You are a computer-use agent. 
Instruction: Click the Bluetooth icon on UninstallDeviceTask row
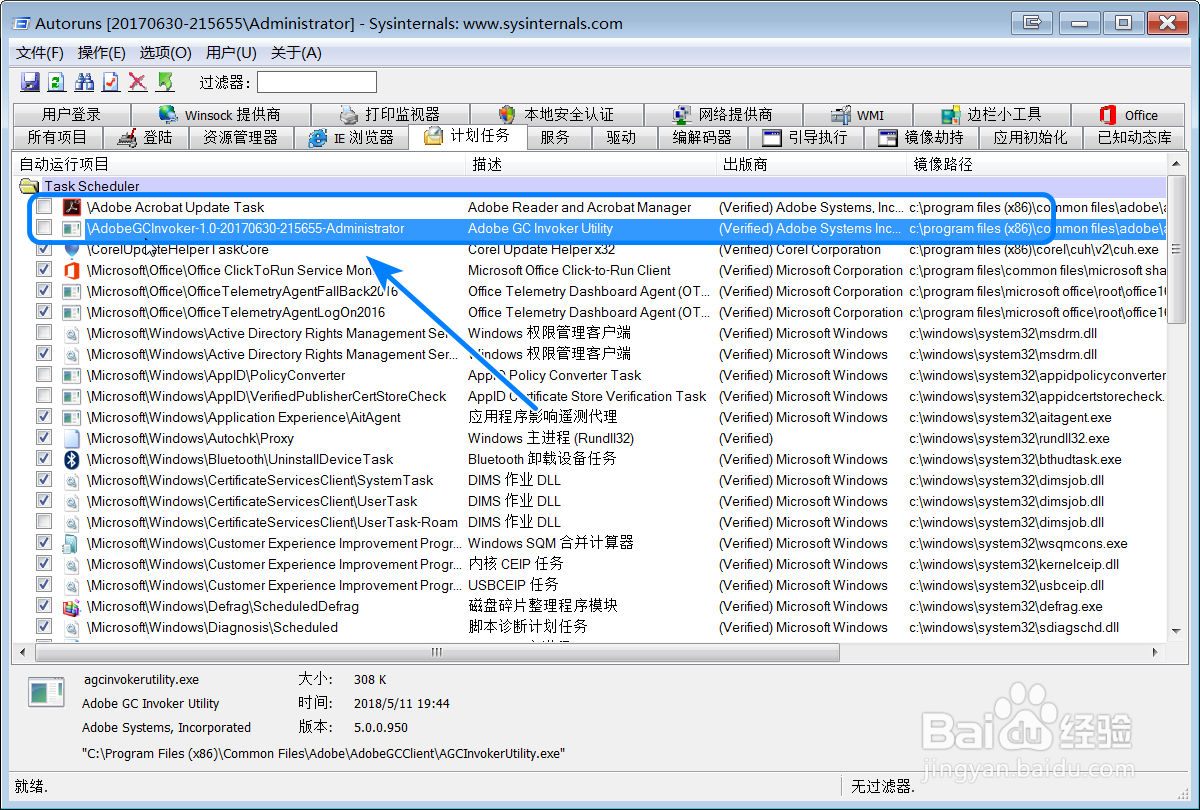click(71, 459)
